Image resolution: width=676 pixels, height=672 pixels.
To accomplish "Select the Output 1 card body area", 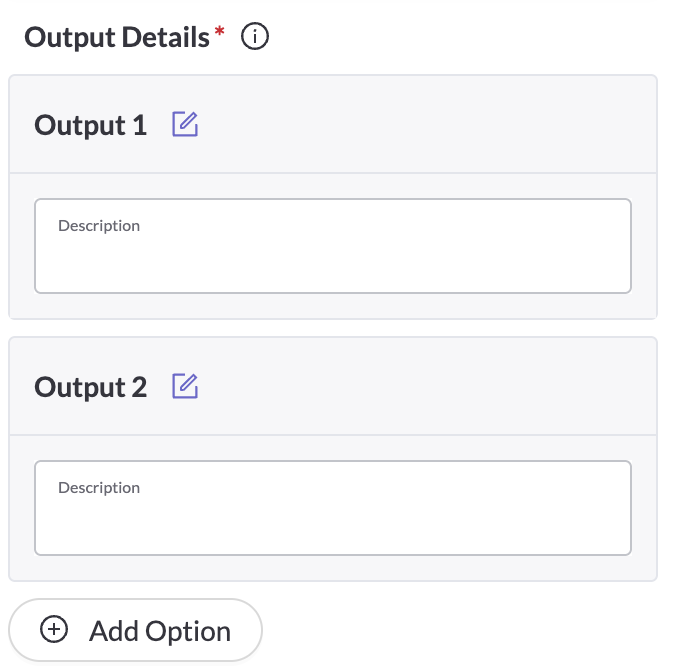I will (332, 305).
